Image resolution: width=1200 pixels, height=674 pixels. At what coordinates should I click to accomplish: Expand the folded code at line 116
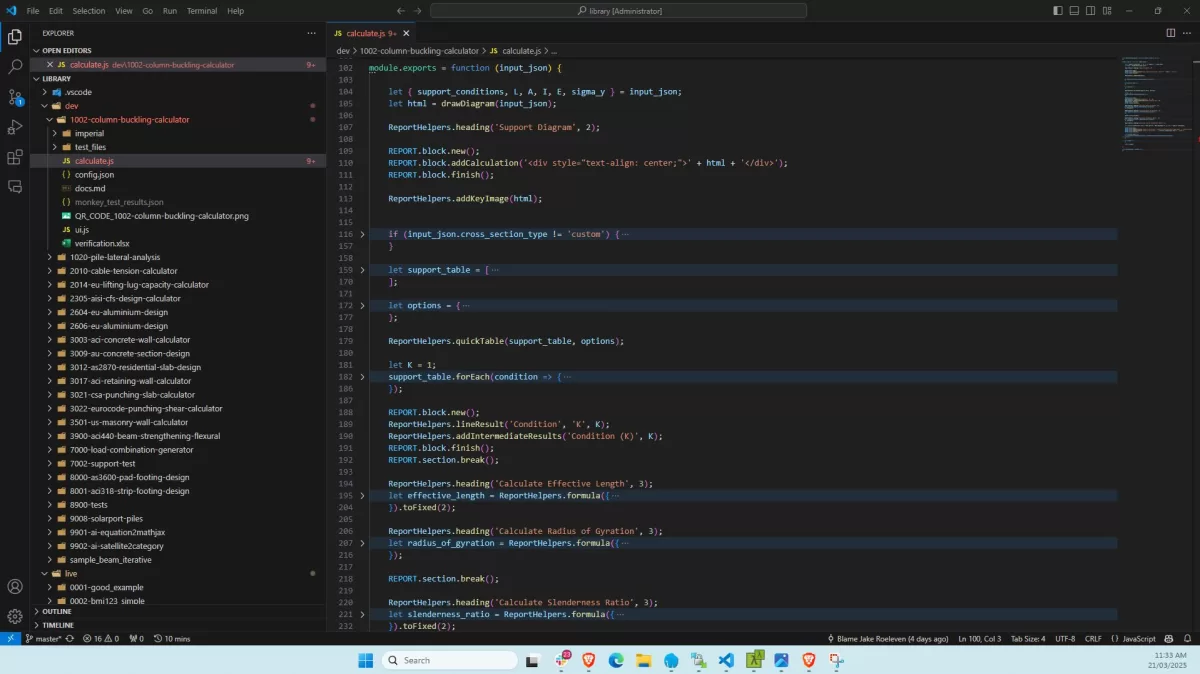(363, 234)
